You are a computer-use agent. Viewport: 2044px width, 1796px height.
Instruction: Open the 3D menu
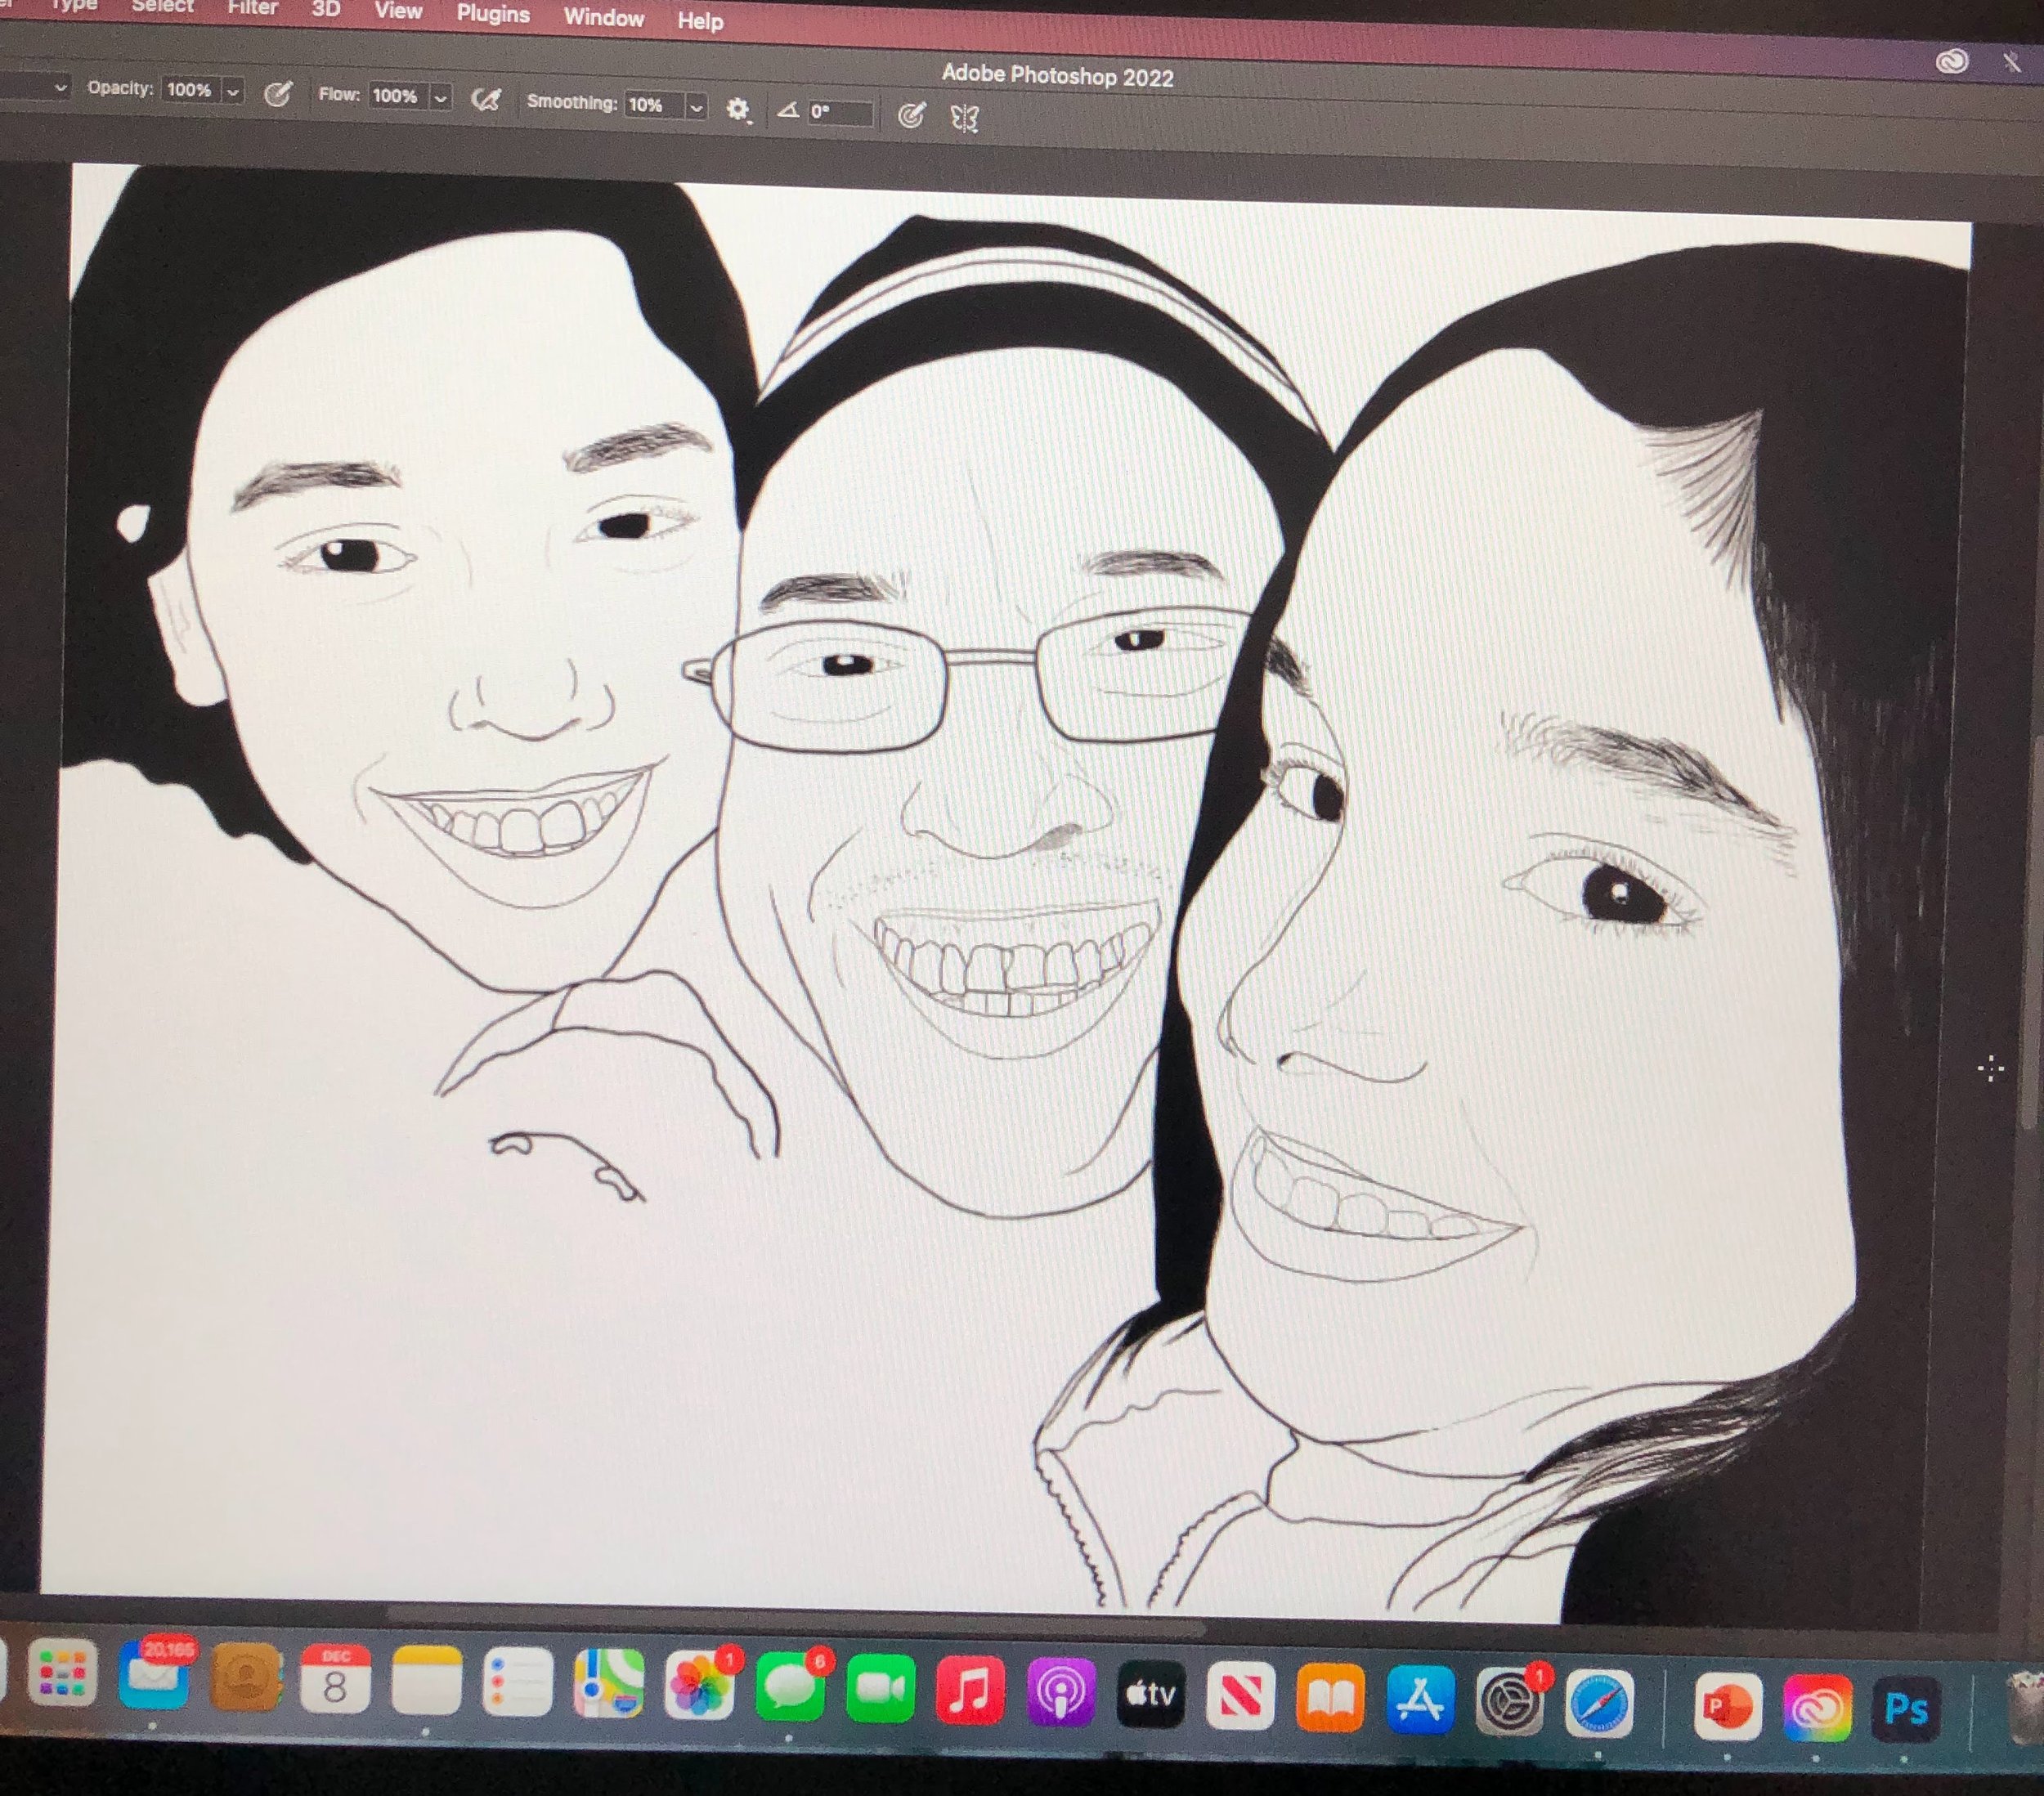coord(326,9)
